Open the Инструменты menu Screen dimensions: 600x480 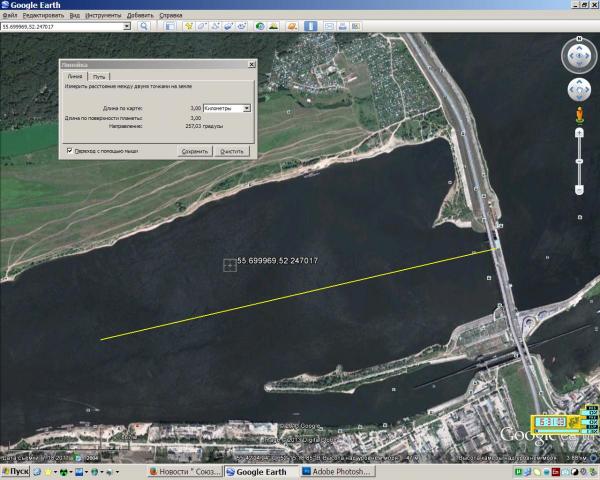(103, 15)
